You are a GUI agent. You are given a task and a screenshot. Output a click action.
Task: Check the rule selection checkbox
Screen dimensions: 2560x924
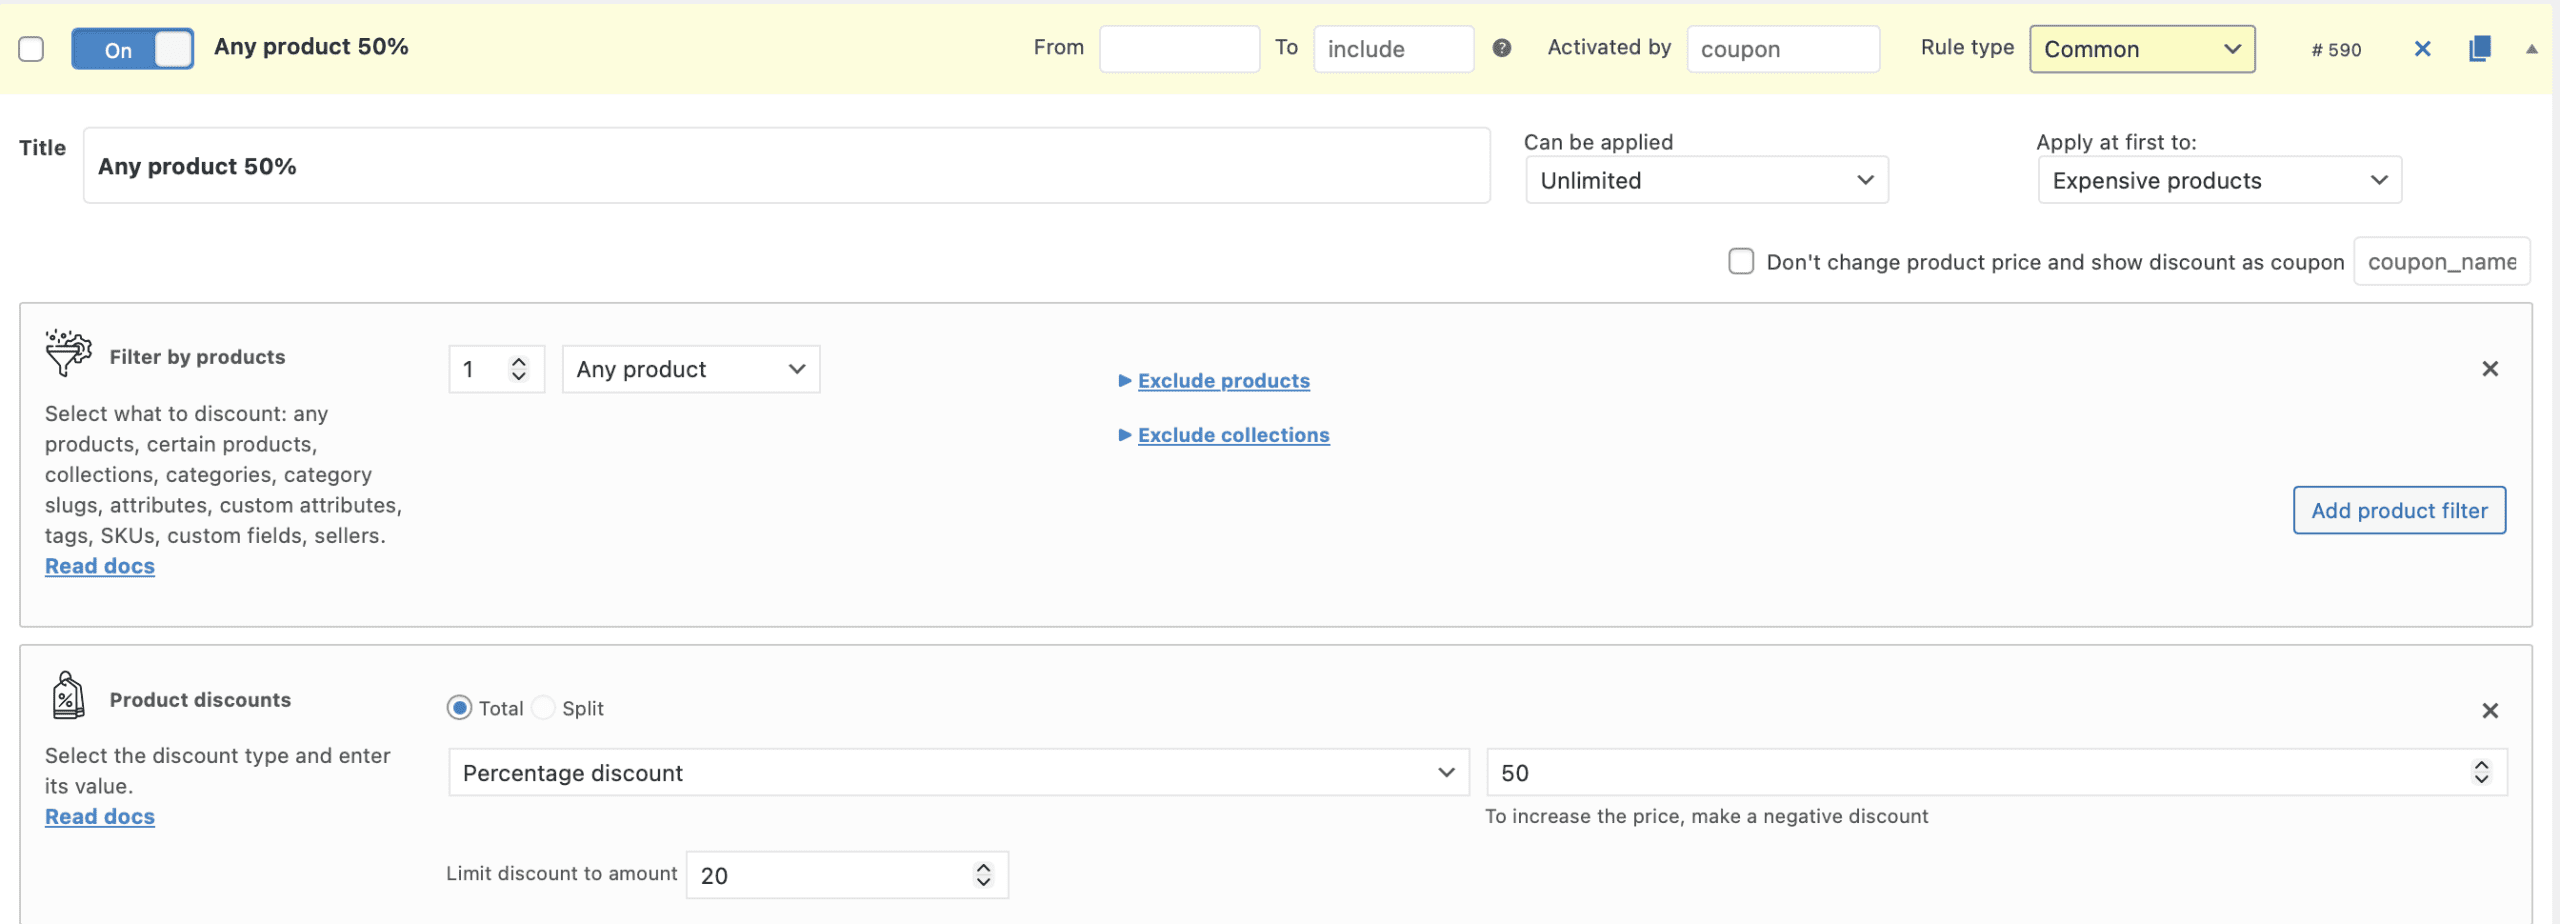[x=31, y=49]
